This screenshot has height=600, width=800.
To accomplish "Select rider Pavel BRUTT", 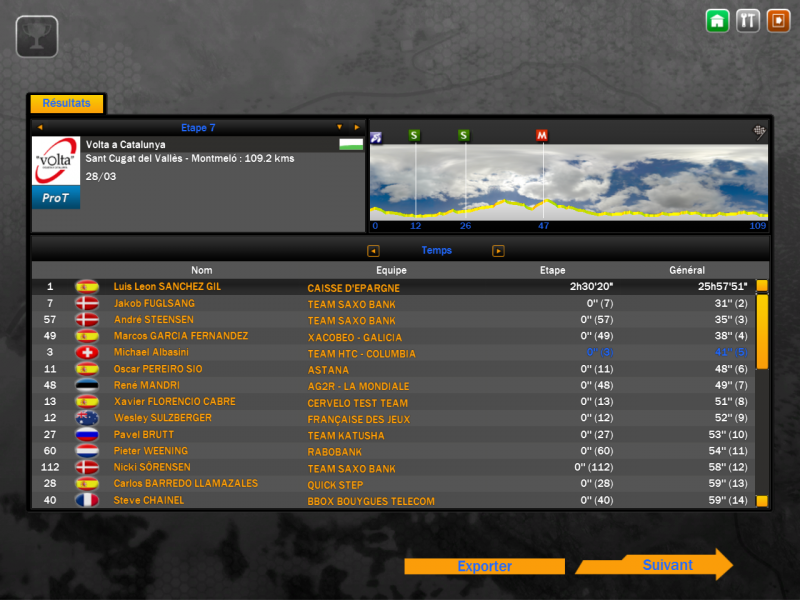I will [x=143, y=435].
